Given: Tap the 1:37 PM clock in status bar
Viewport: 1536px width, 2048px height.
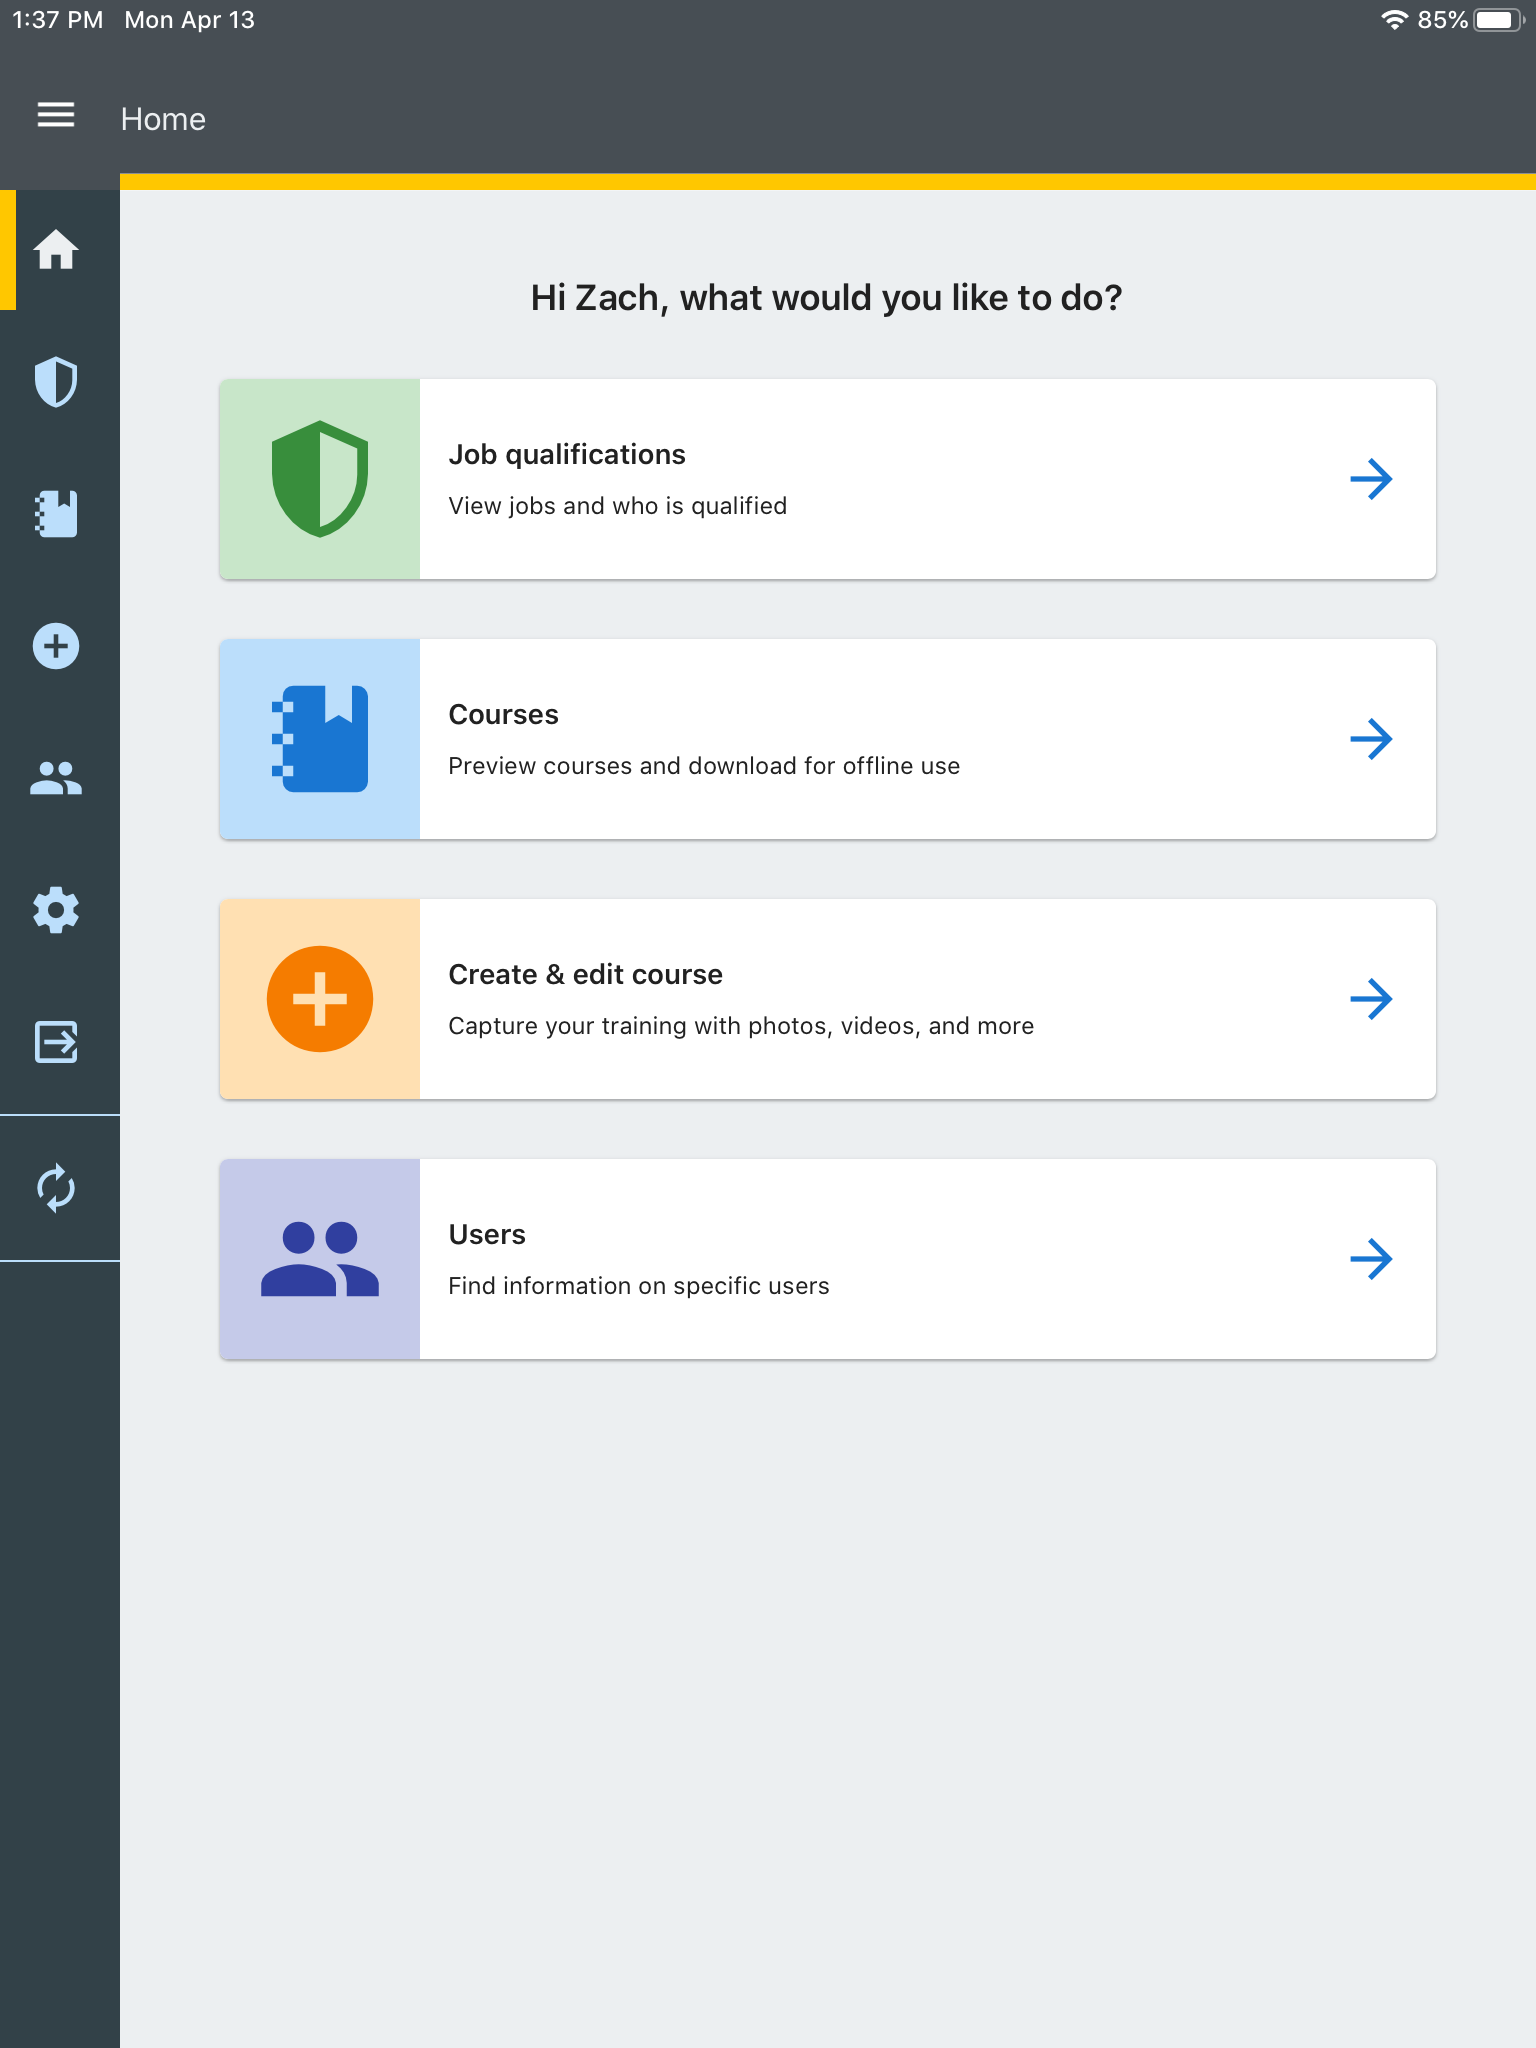Looking at the screenshot, I should click(58, 20).
